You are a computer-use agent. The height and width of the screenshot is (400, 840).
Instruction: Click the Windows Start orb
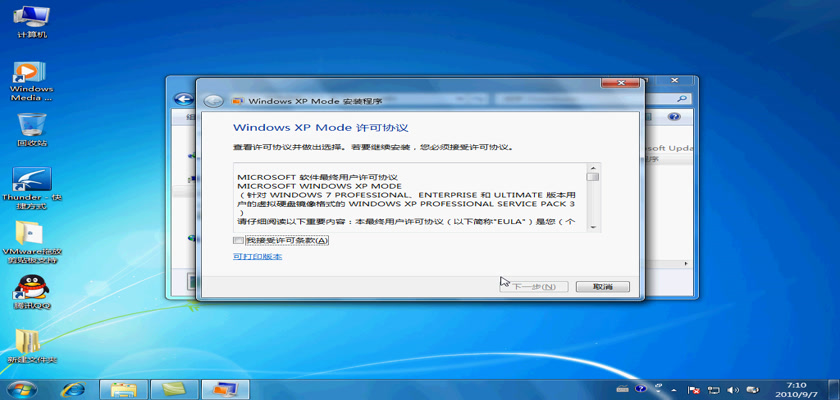click(x=19, y=388)
